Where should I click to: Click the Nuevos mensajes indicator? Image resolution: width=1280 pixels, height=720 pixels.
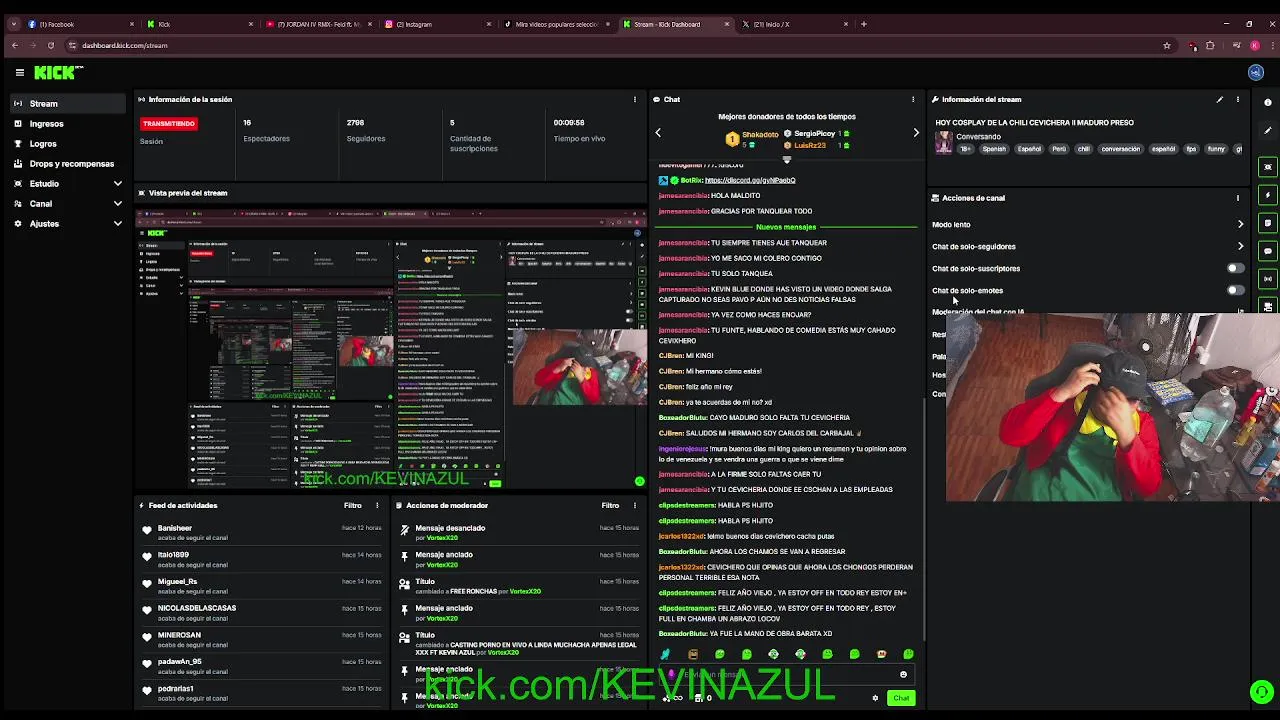[x=786, y=227]
